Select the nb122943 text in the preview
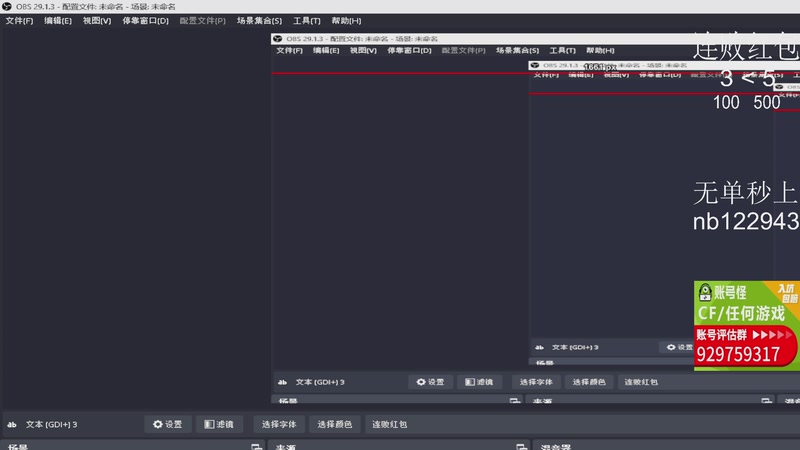This screenshot has height=450, width=800. coord(746,221)
